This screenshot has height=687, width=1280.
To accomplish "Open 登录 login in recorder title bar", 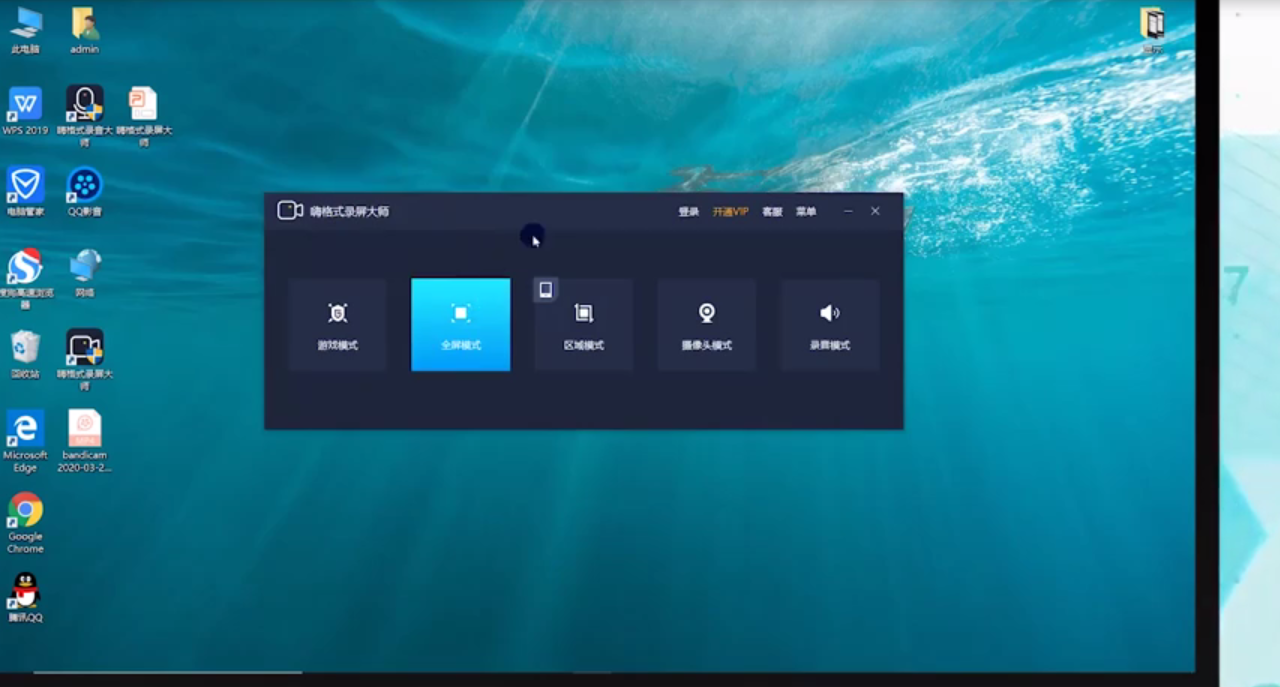I will (689, 212).
